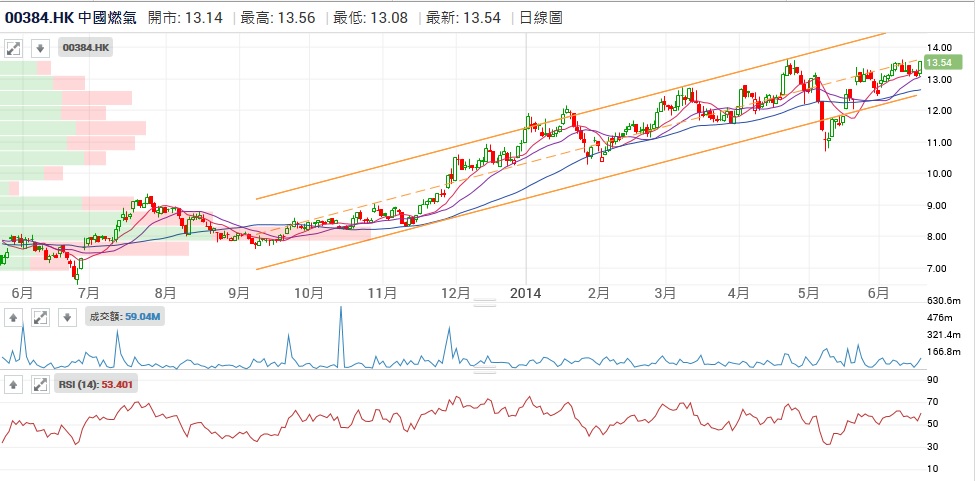Viewport: 975px width, 481px height.
Task: Maximize the main price chart panel
Action: point(15,47)
